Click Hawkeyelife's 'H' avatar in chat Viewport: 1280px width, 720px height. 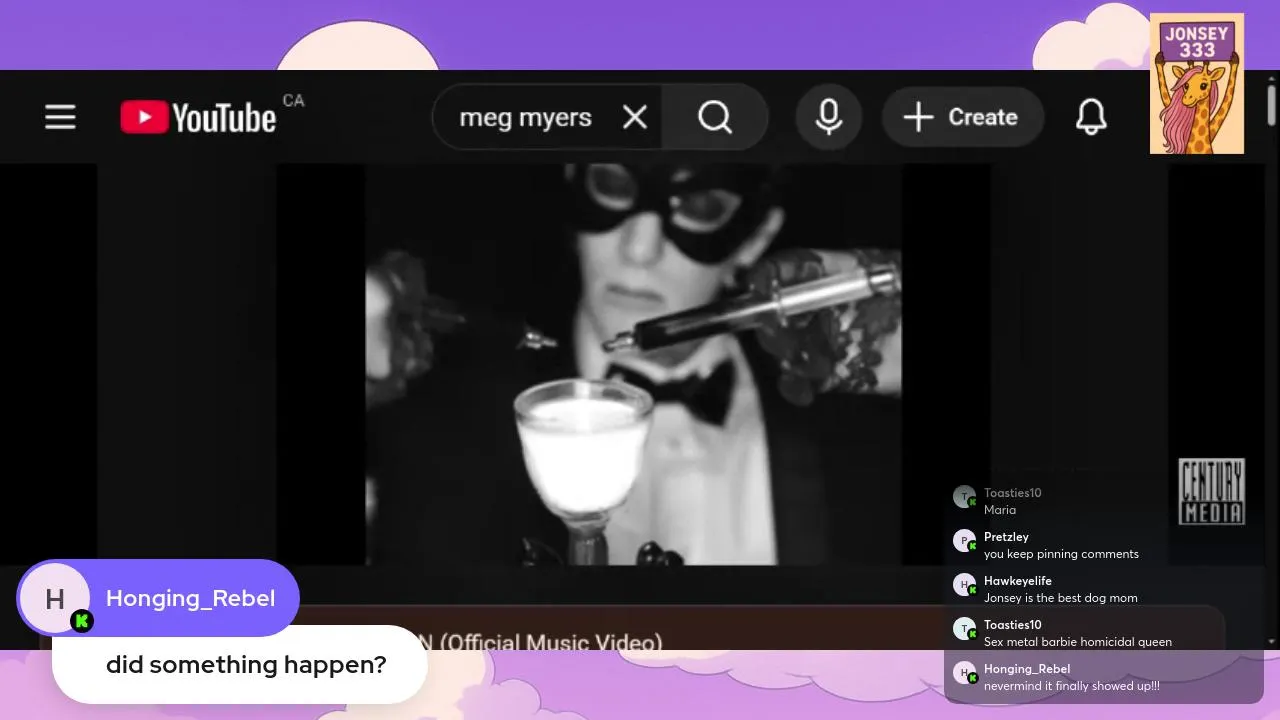coord(964,585)
